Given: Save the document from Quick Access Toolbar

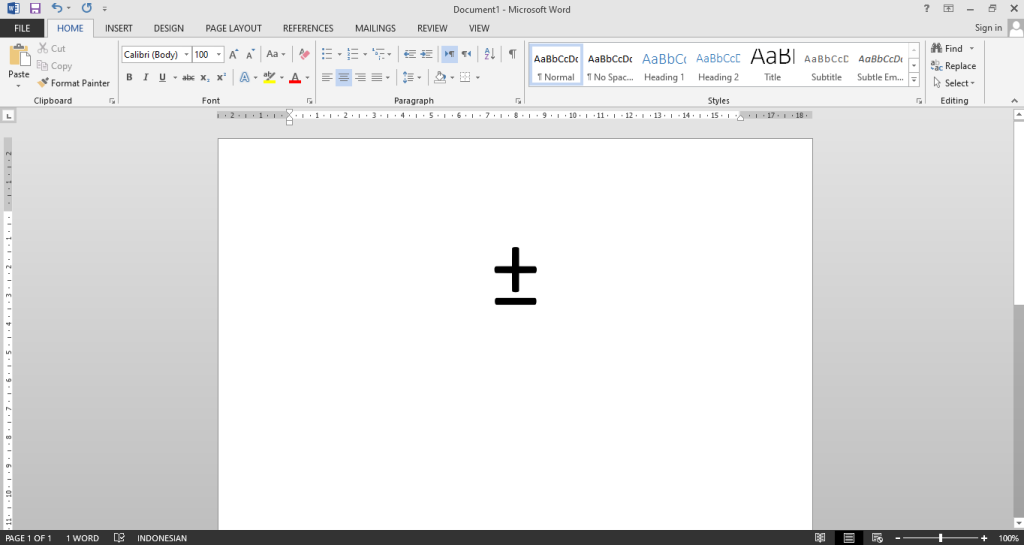Looking at the screenshot, I should pyautogui.click(x=34, y=8).
